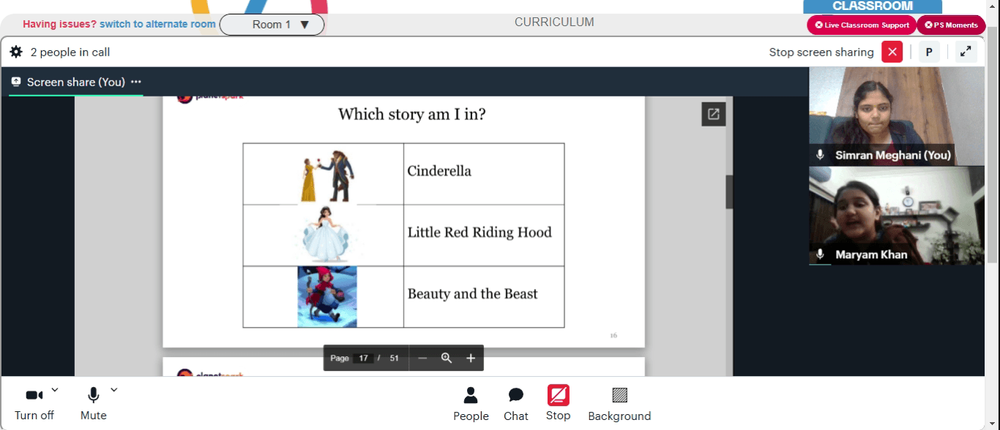This screenshot has width=1000, height=430.
Task: Click Beauty and Beast dancing image
Action: coord(328,176)
